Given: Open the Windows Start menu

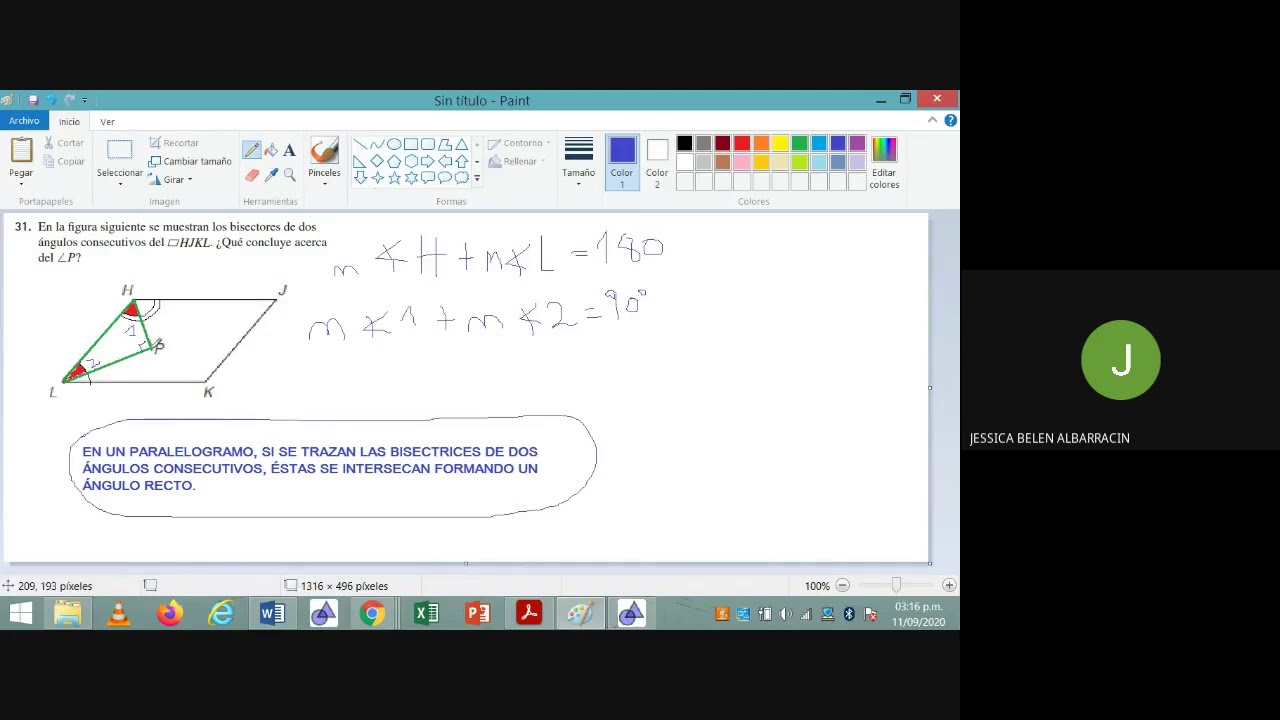Looking at the screenshot, I should 20,613.
